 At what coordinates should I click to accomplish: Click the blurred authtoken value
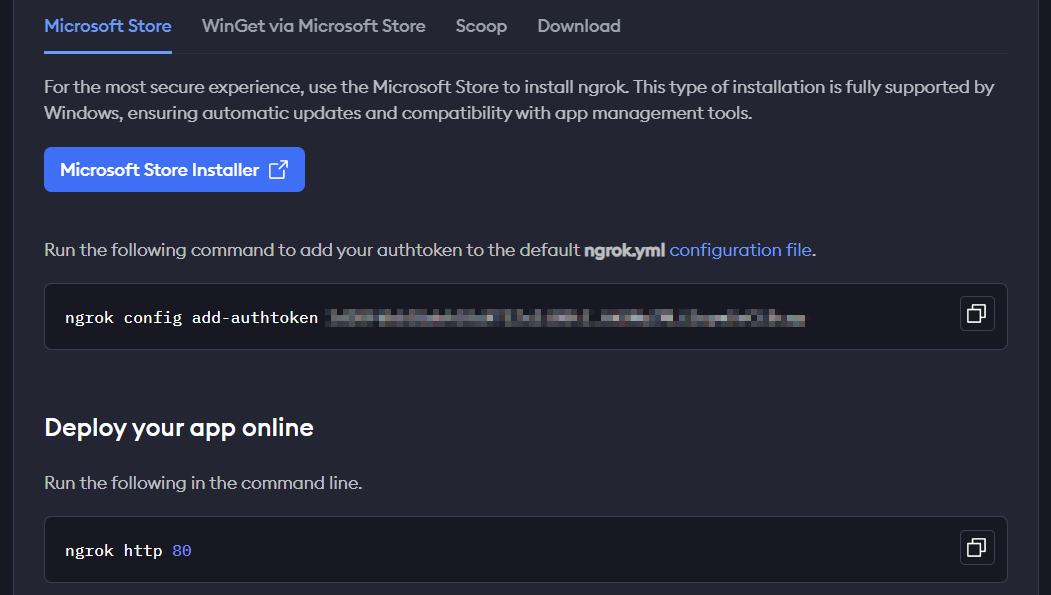click(566, 318)
